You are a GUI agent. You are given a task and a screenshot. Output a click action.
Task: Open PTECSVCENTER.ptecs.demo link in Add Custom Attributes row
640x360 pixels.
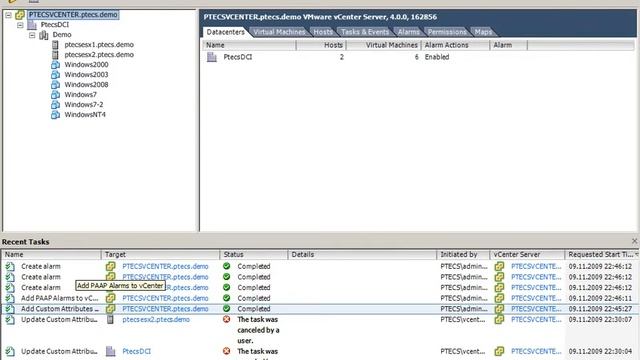165,309
